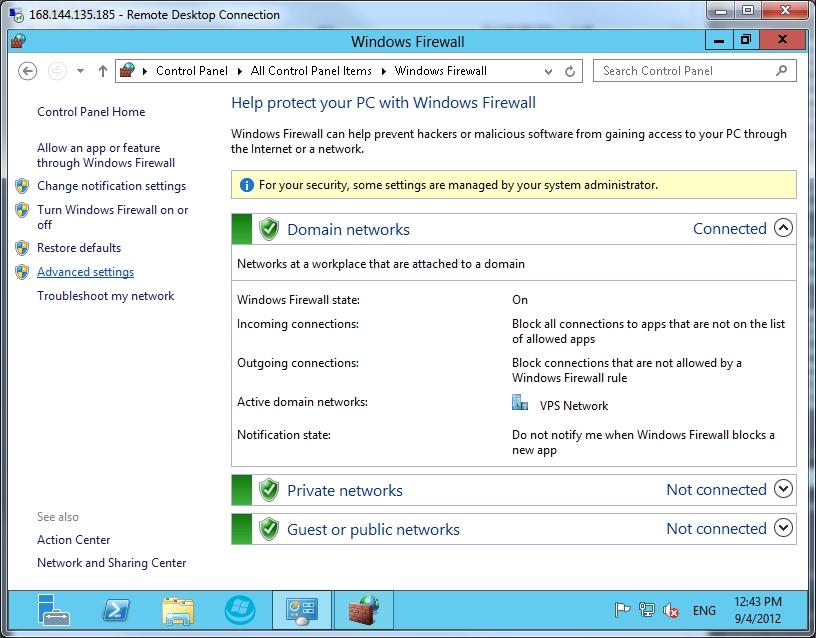Screen dimensions: 816x638
Task: Expand Guest or public networks section
Action: pyautogui.click(x=783, y=528)
